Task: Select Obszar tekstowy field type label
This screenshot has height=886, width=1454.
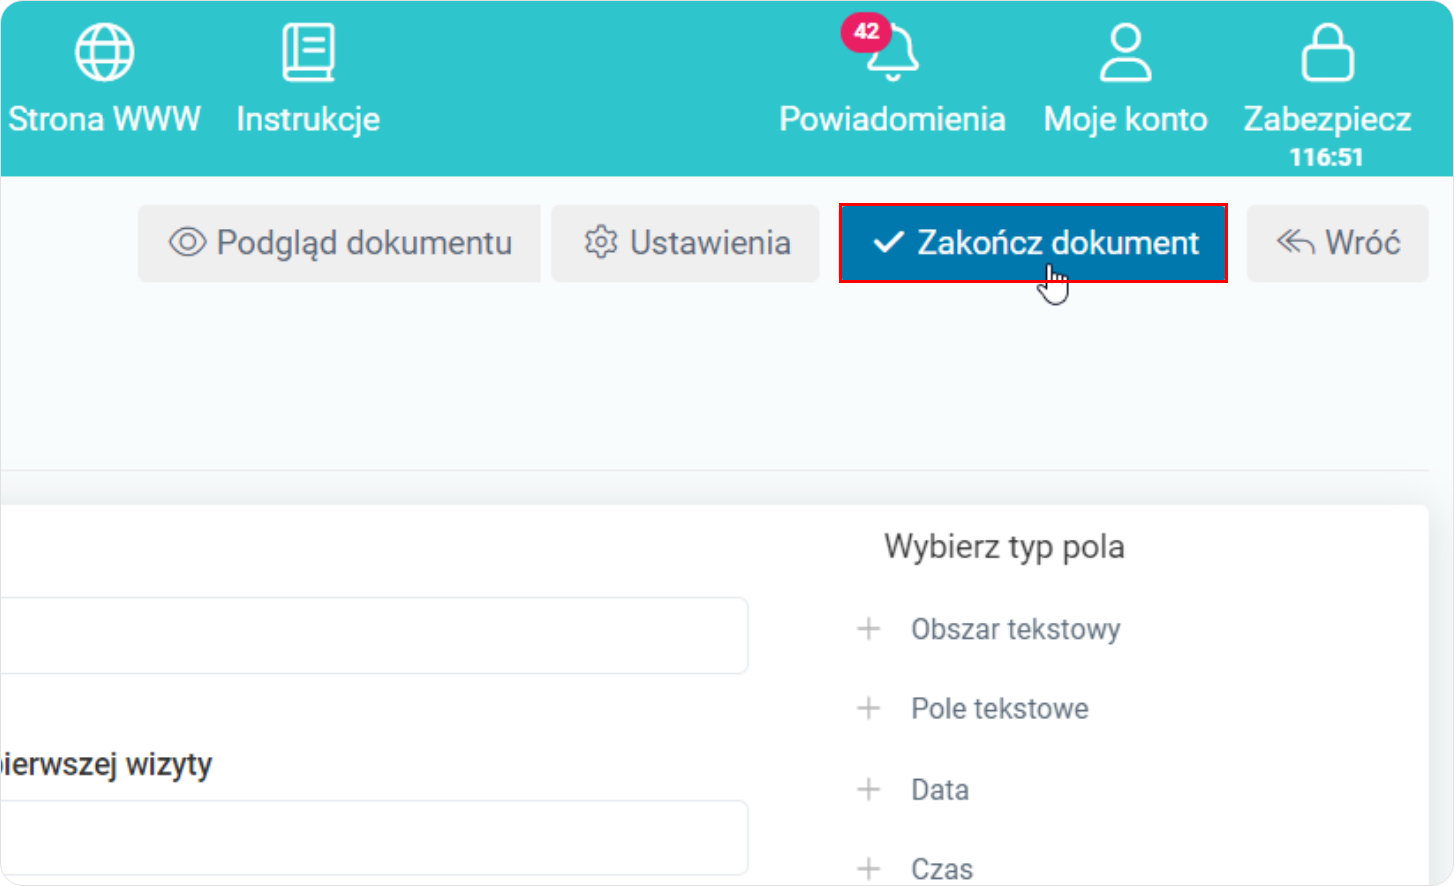Action: click(x=1015, y=629)
